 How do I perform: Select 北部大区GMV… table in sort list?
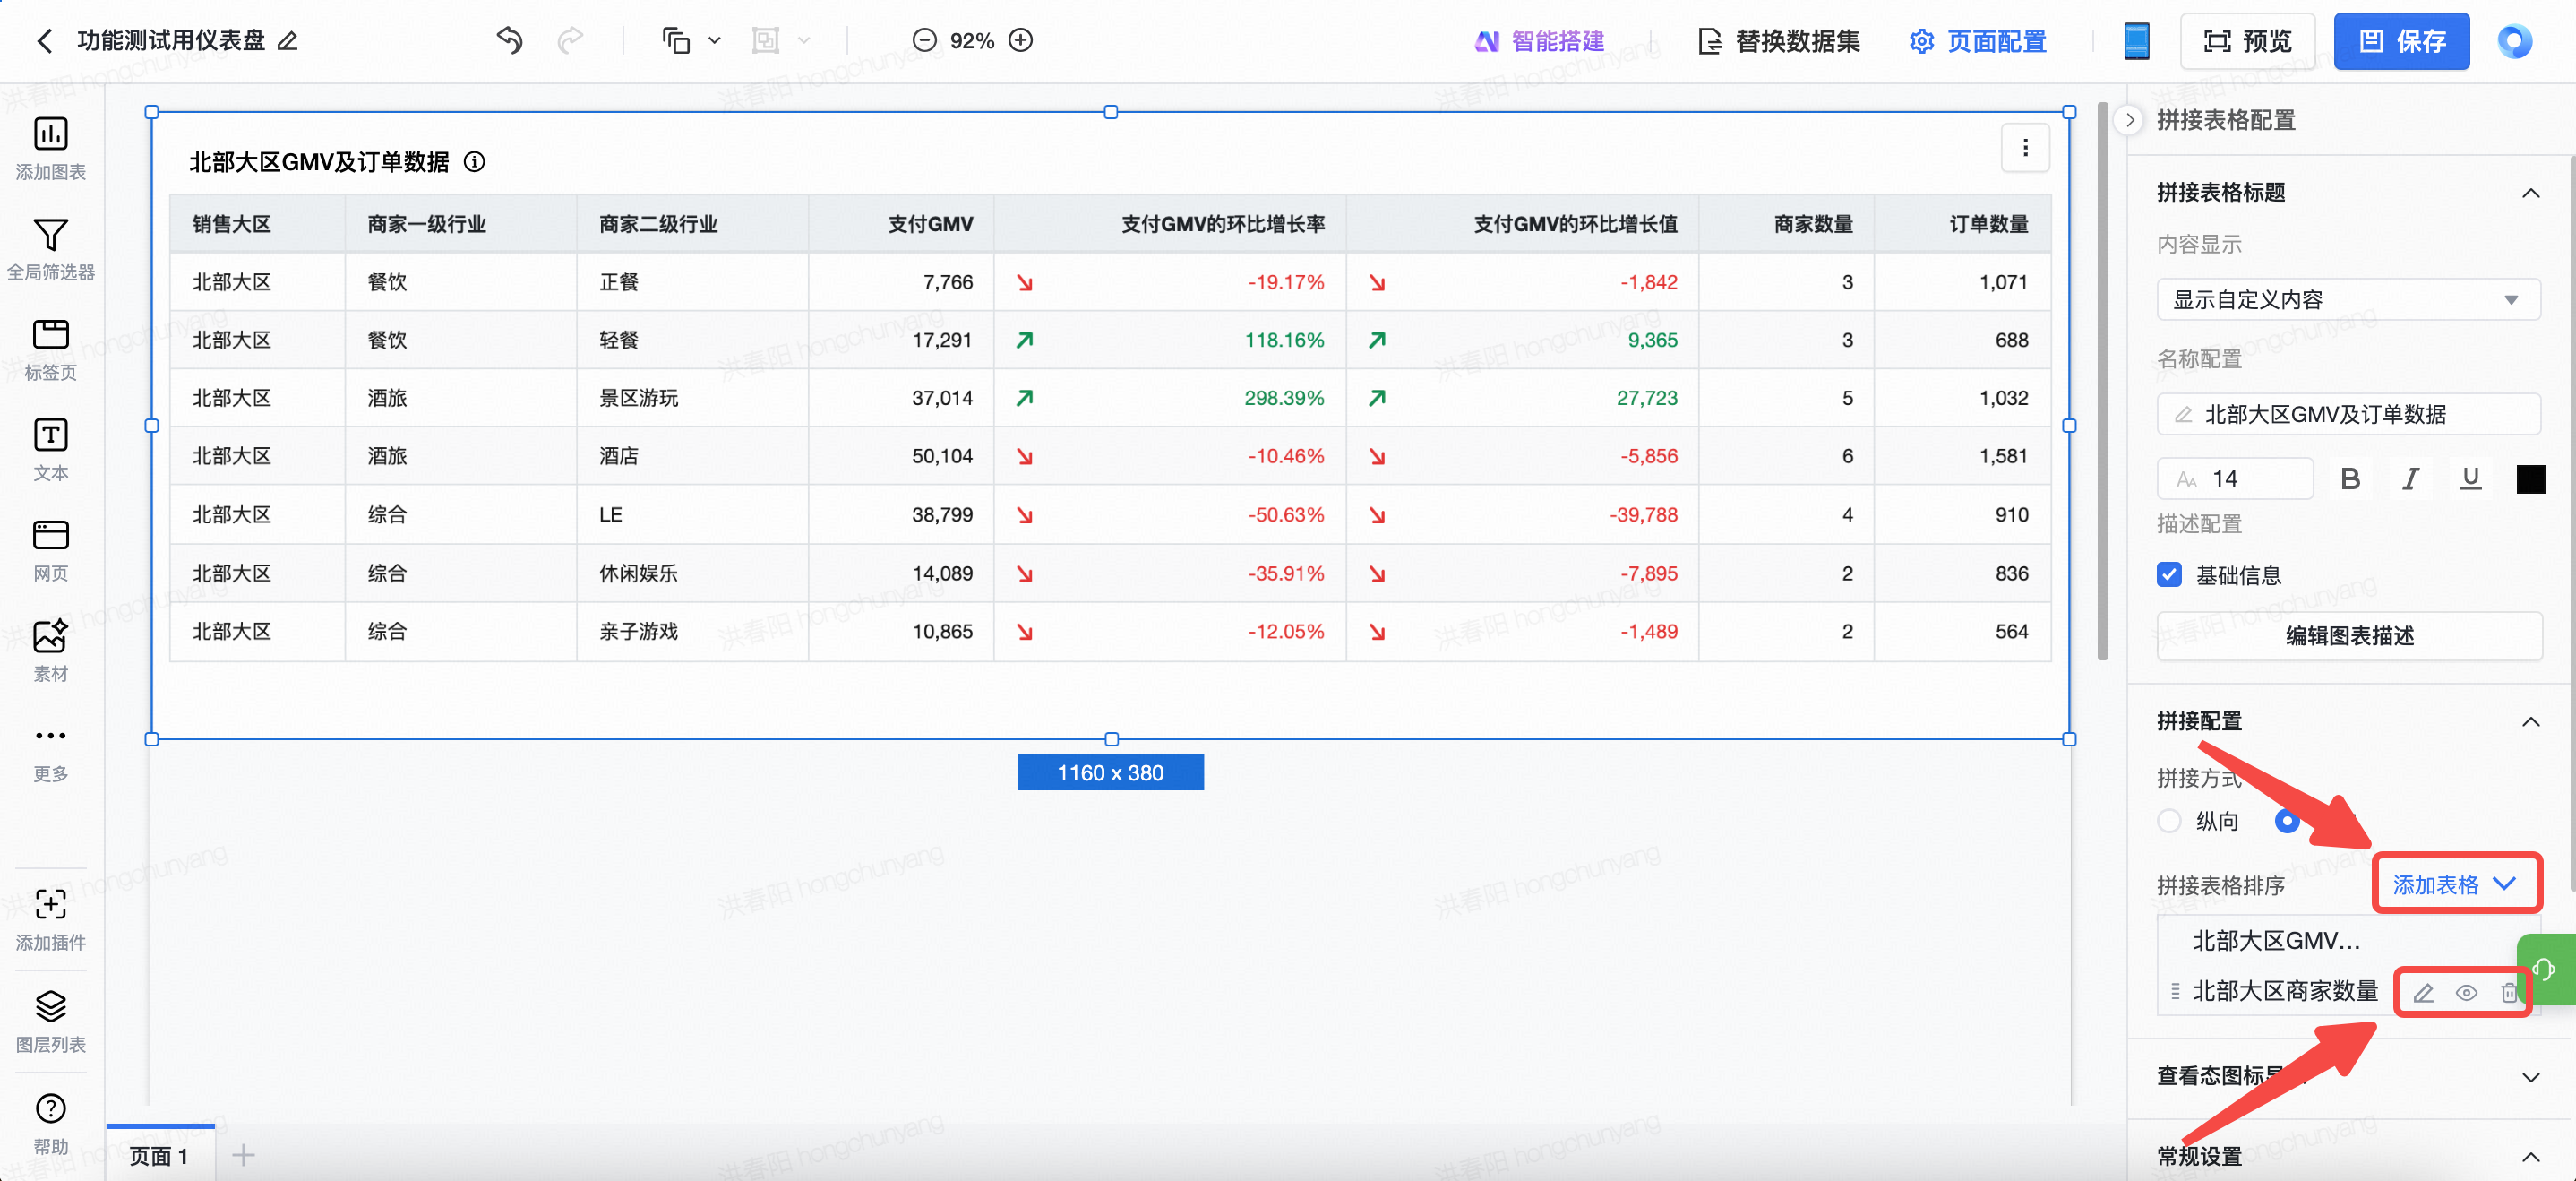[x=2276, y=940]
